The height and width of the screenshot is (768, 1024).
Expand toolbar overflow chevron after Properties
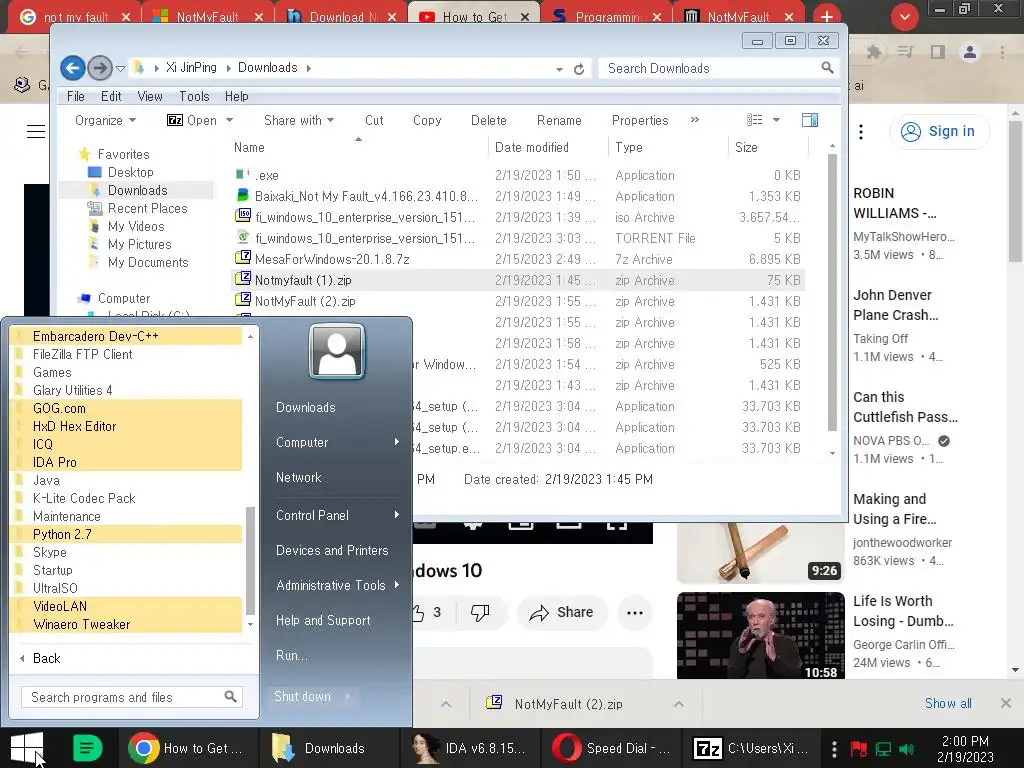click(695, 120)
